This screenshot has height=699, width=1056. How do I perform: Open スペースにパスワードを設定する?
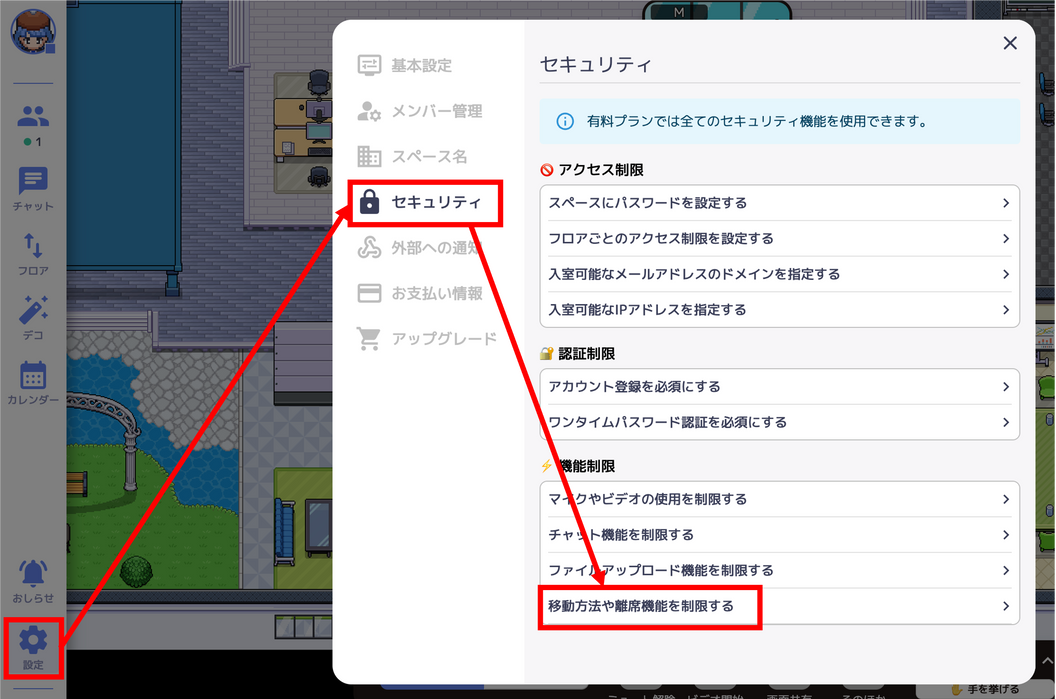779,203
